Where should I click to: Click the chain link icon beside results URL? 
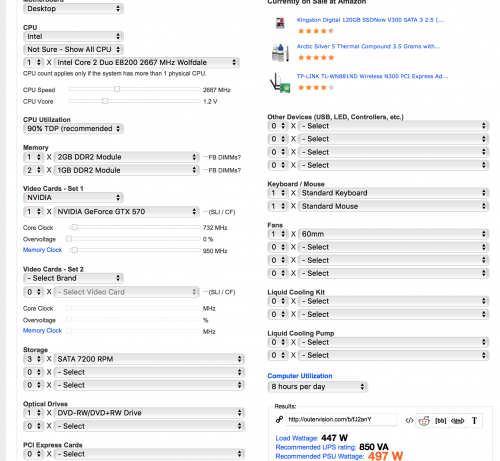(279, 419)
